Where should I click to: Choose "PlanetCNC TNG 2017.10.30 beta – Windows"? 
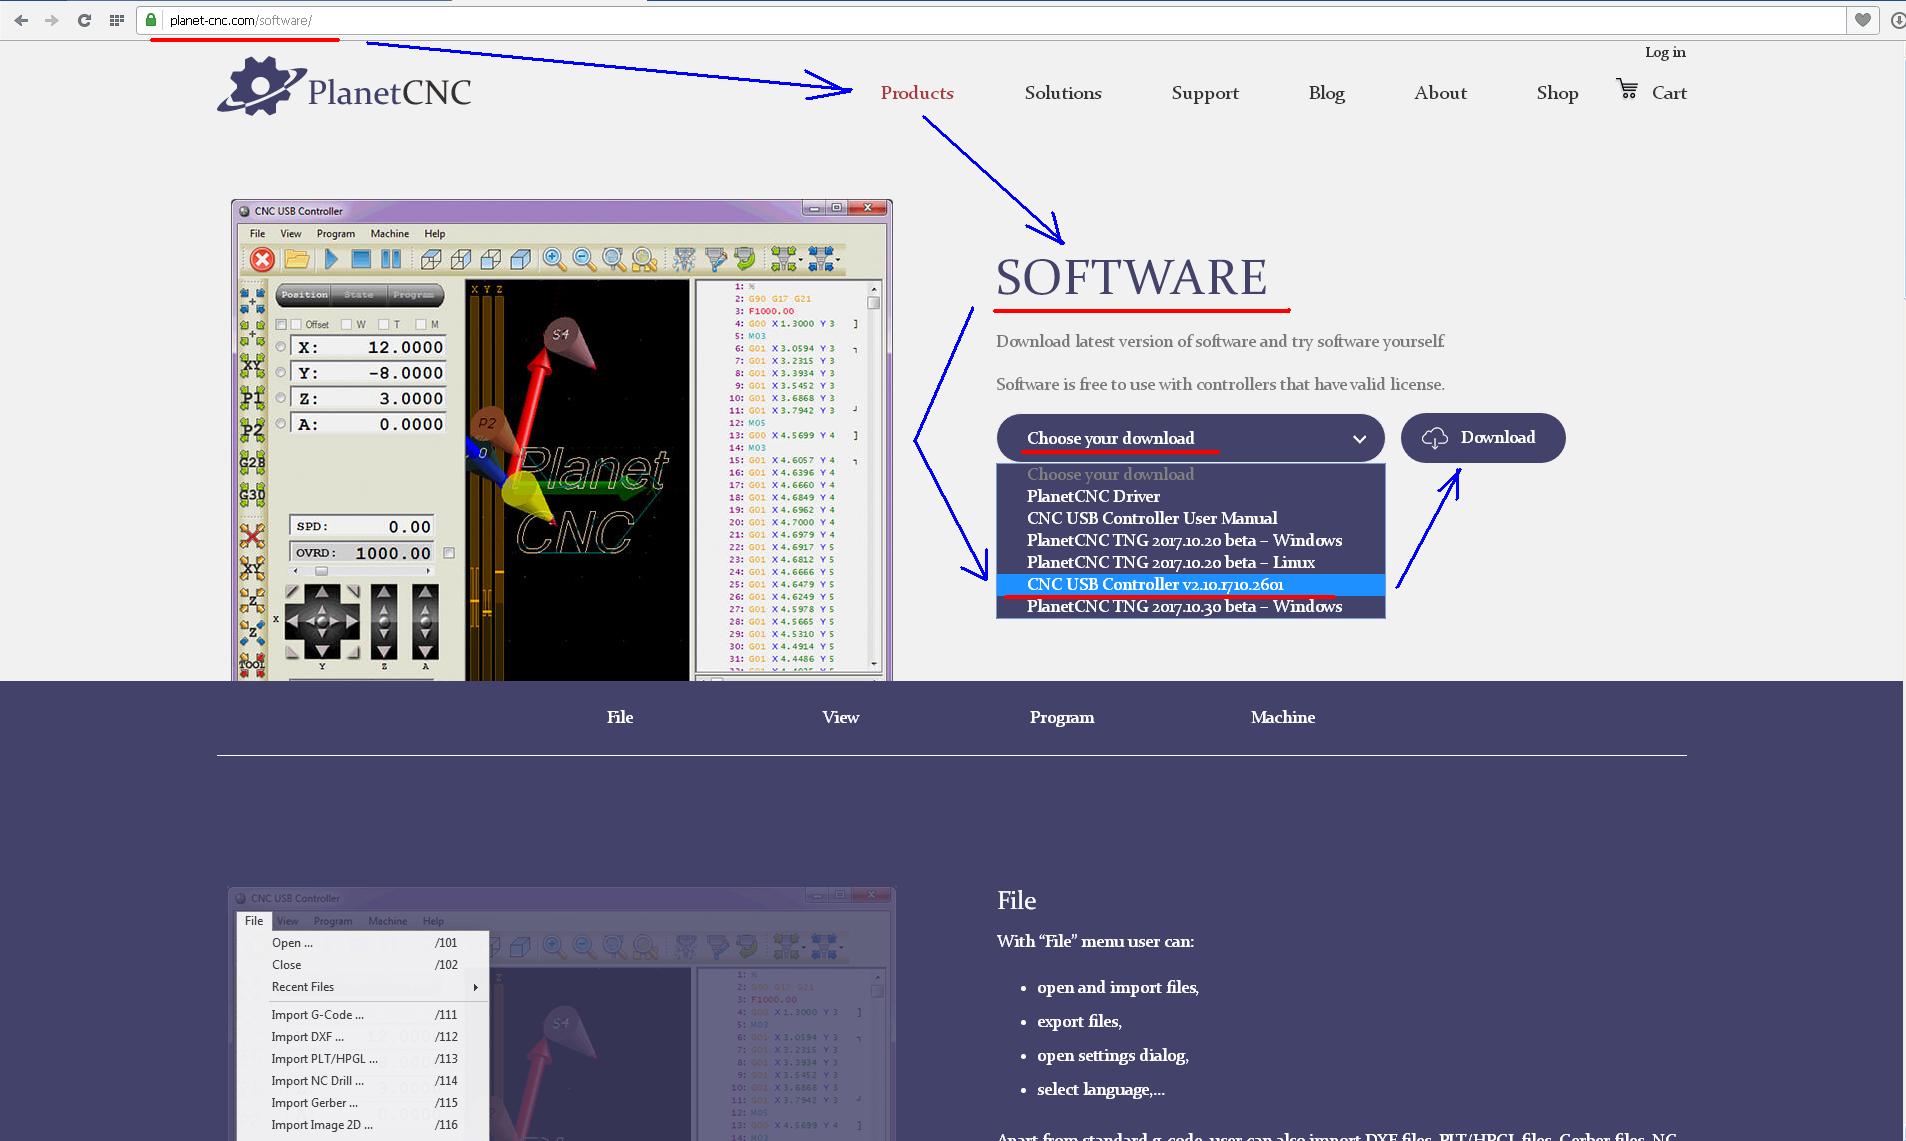pos(1190,606)
